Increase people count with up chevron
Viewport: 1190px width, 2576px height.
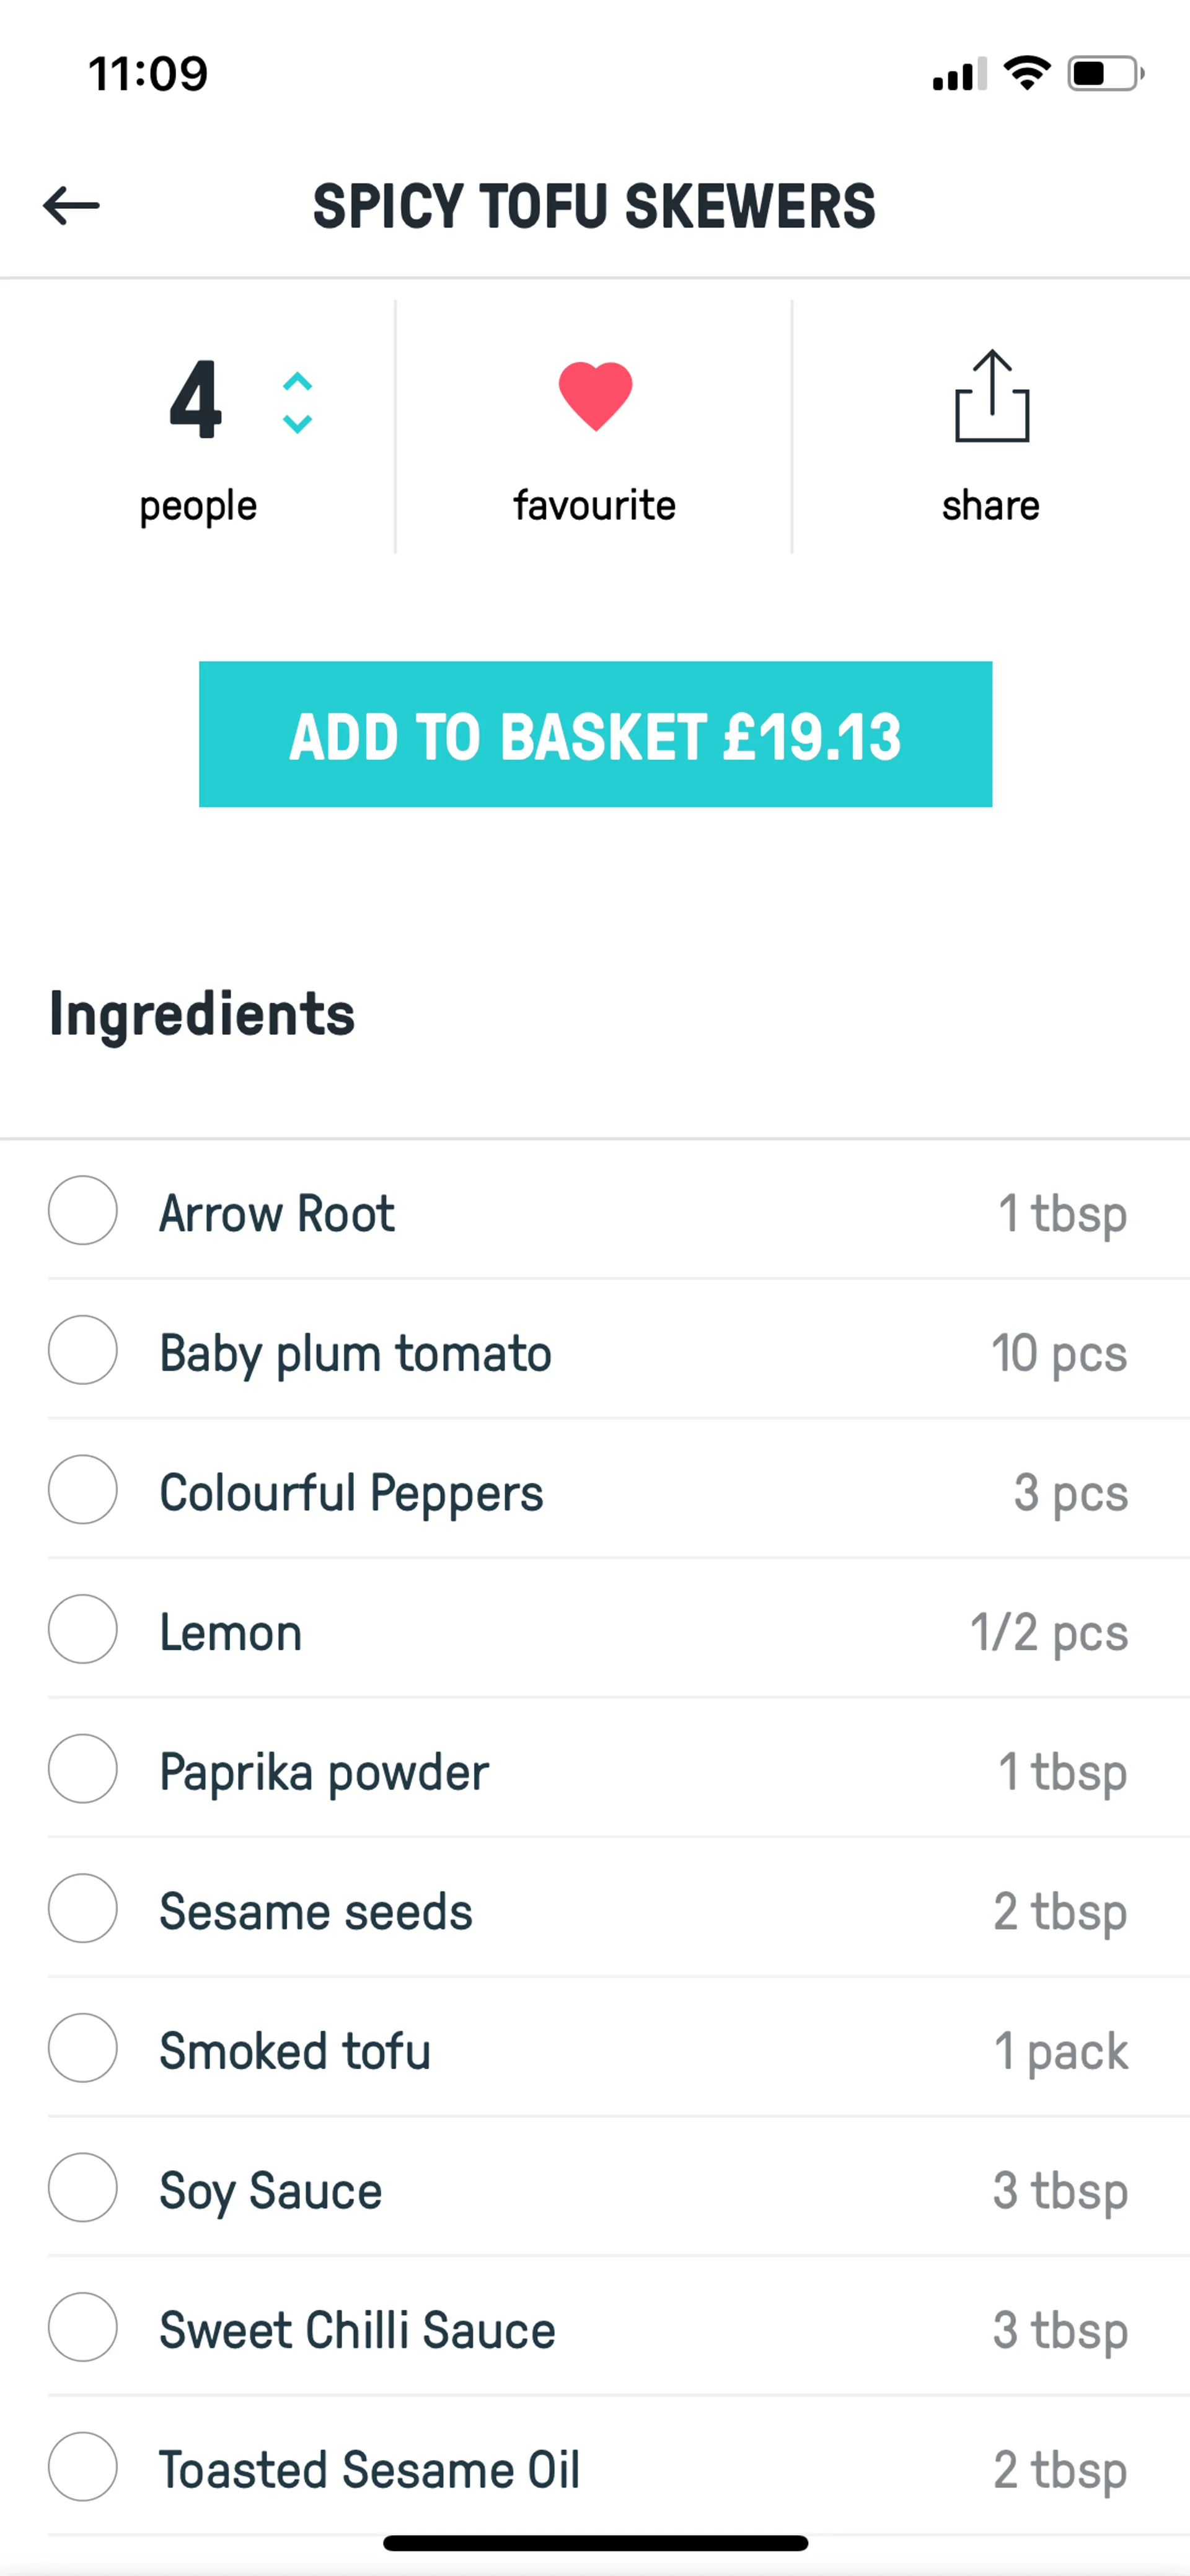[297, 382]
